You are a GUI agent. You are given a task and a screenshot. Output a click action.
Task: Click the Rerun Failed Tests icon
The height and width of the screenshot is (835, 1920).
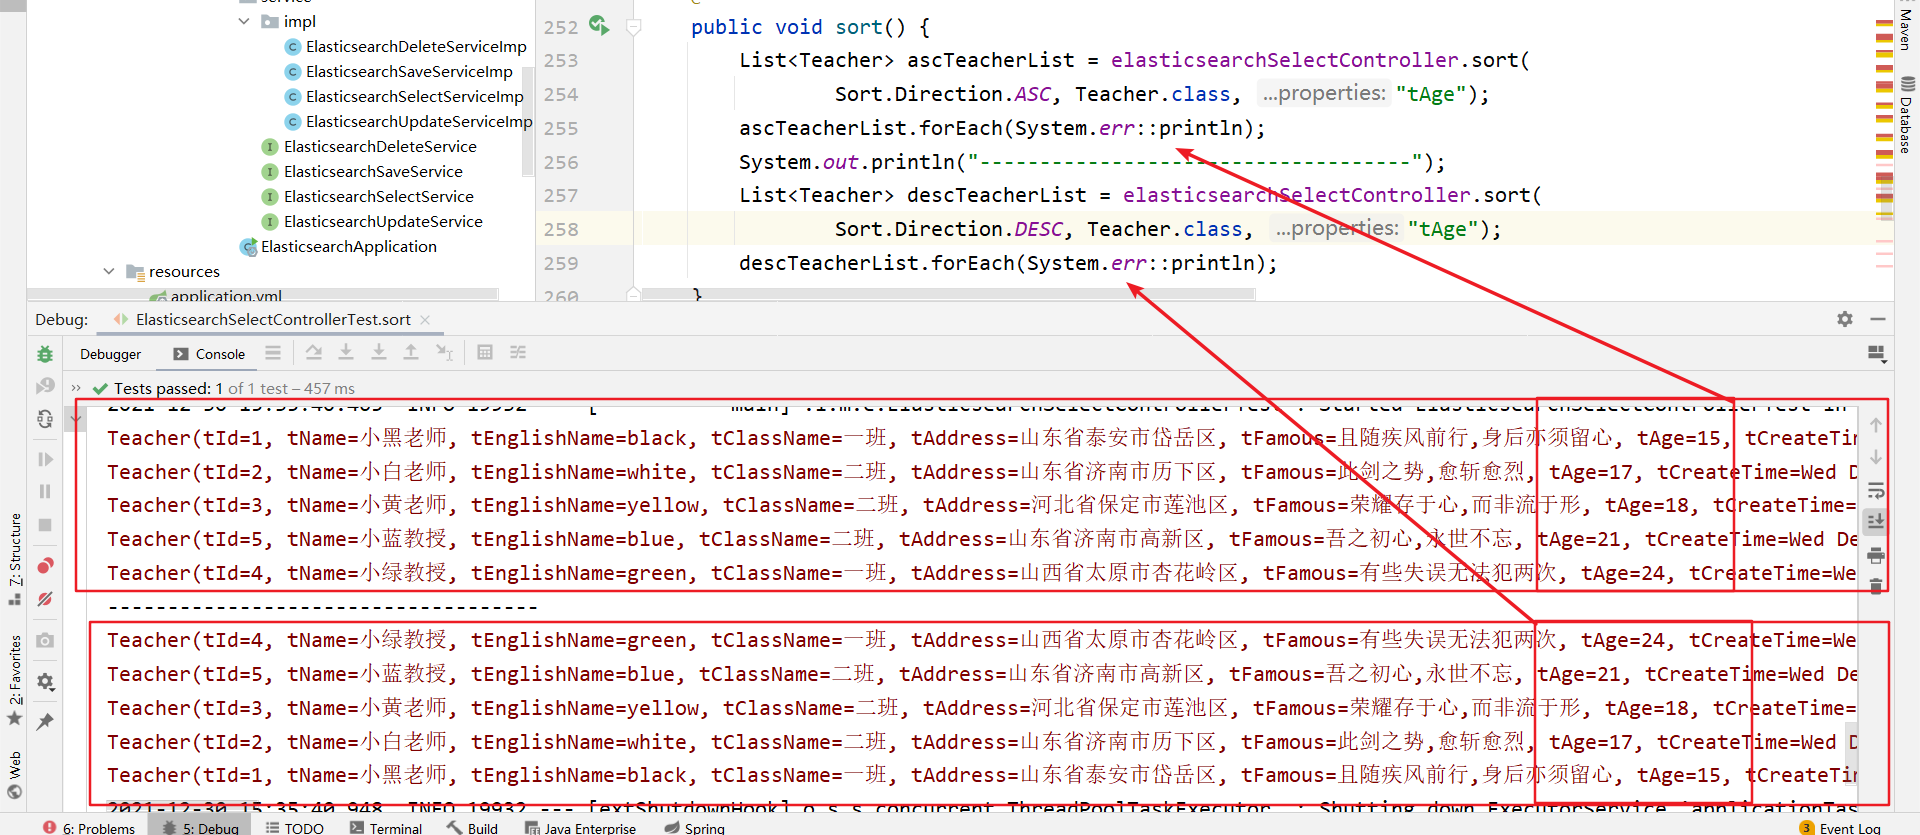click(x=45, y=386)
